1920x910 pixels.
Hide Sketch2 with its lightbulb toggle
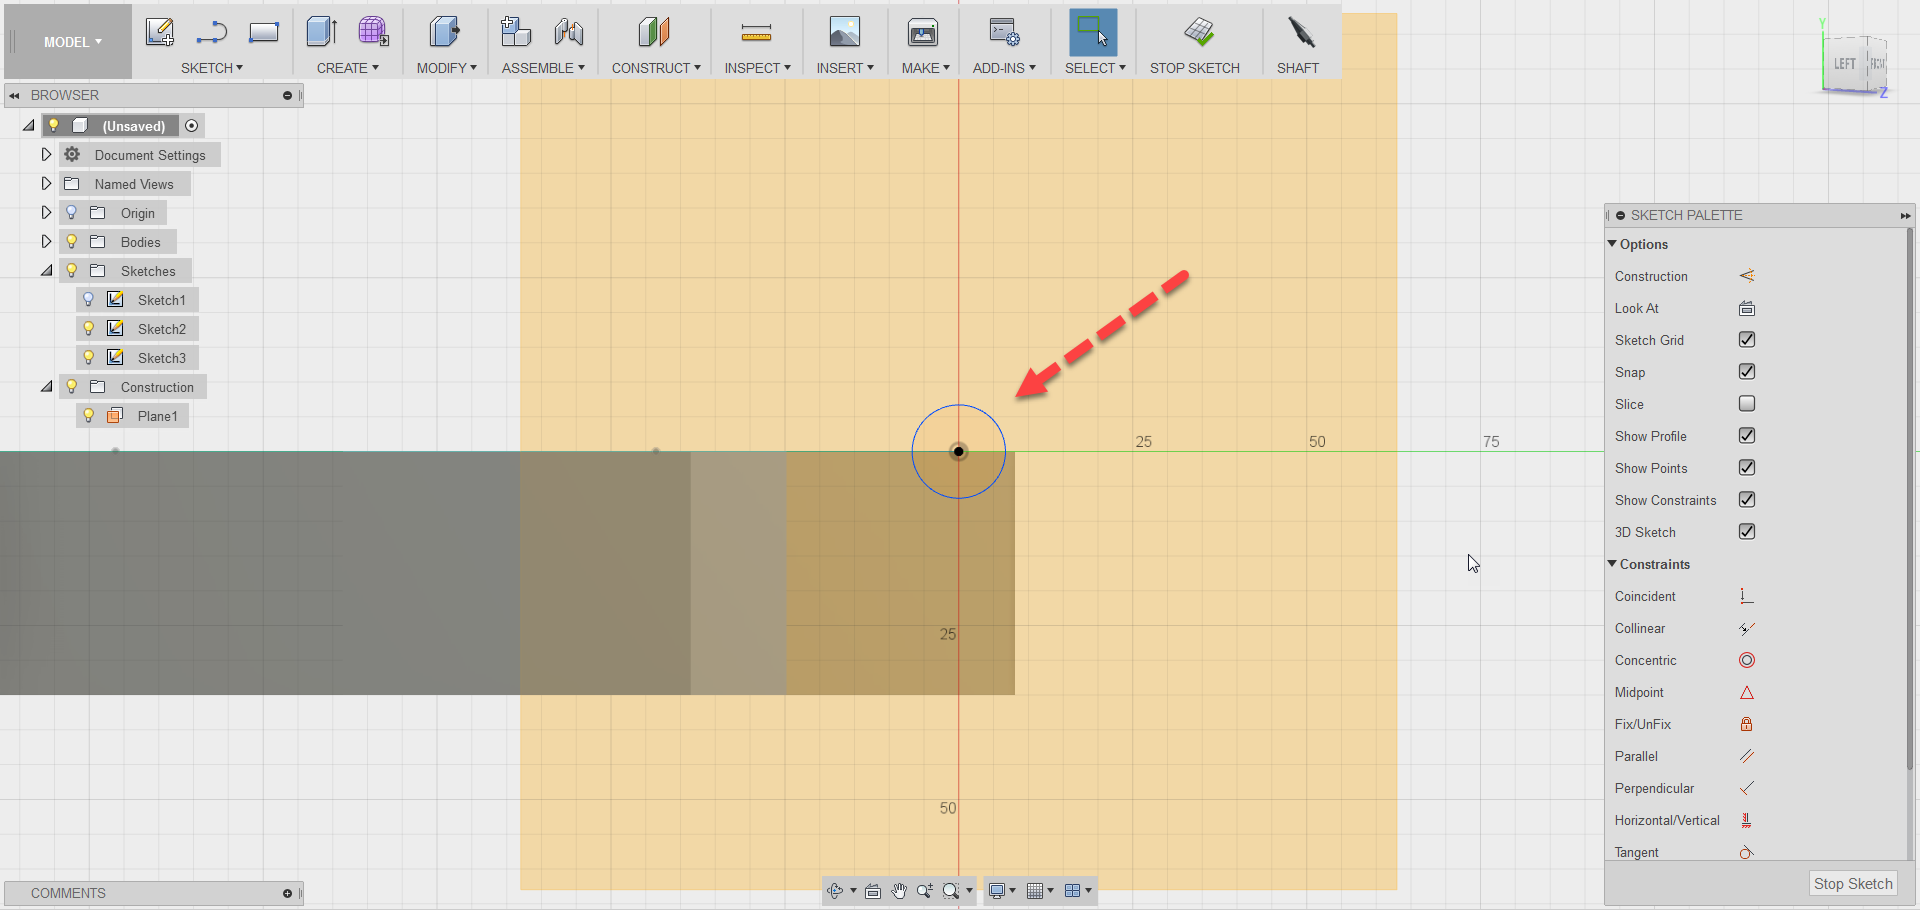pos(89,328)
